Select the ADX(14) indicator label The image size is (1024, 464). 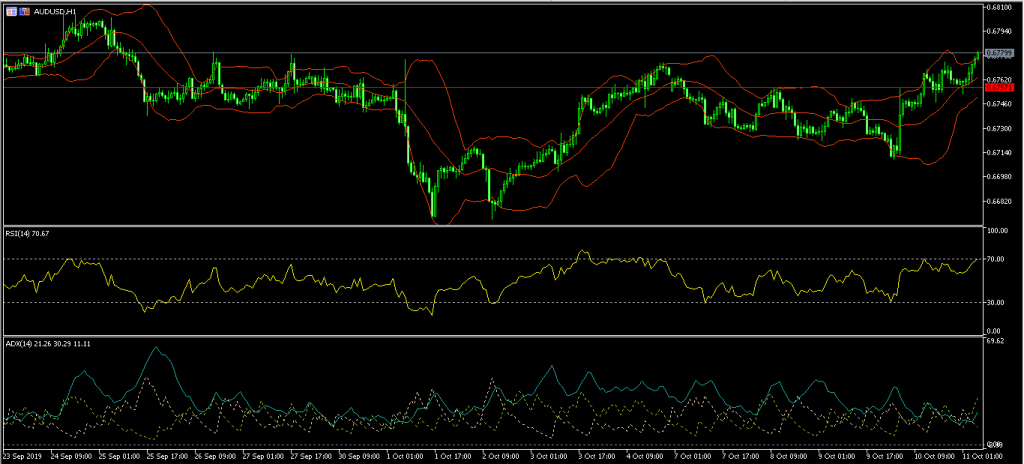pos(20,344)
